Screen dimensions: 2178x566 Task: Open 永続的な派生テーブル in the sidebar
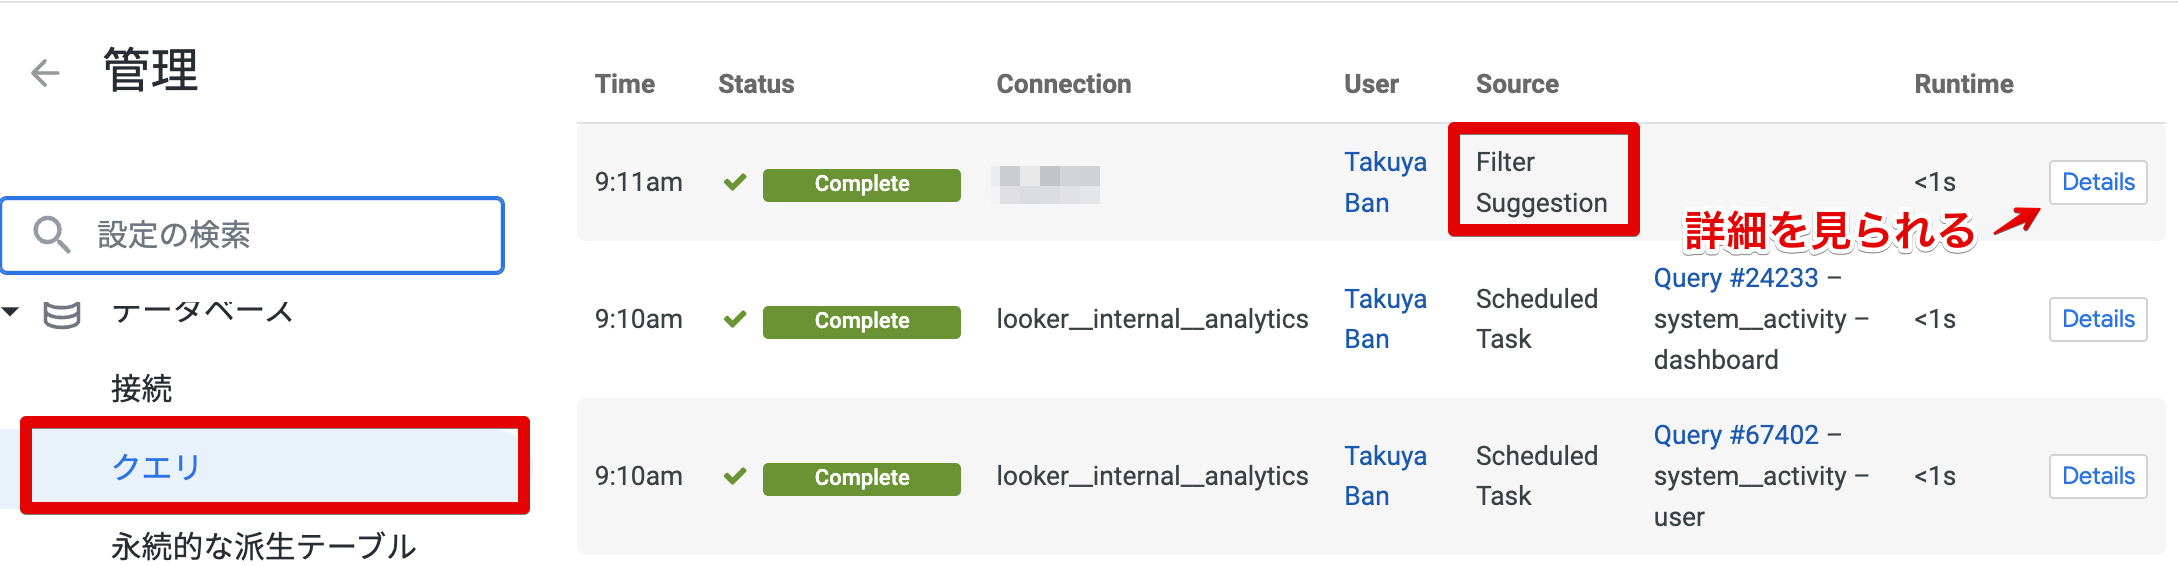coord(263,546)
